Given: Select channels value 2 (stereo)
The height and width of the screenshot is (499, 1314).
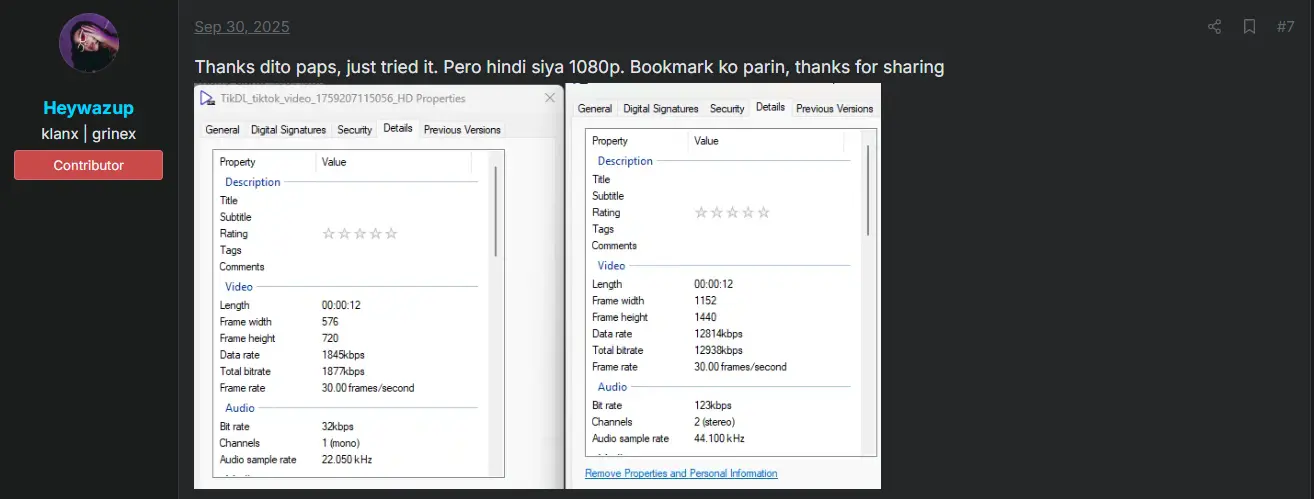Looking at the screenshot, I should pos(715,422).
